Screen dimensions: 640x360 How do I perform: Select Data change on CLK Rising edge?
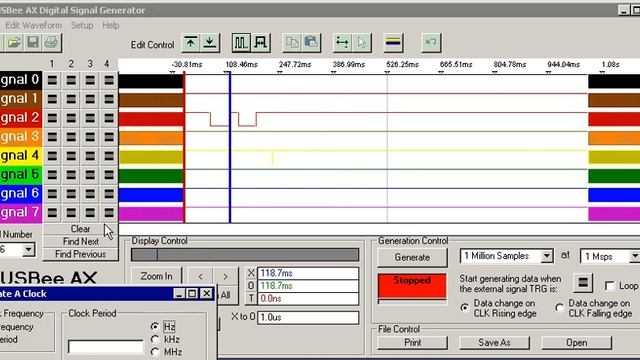pos(464,307)
